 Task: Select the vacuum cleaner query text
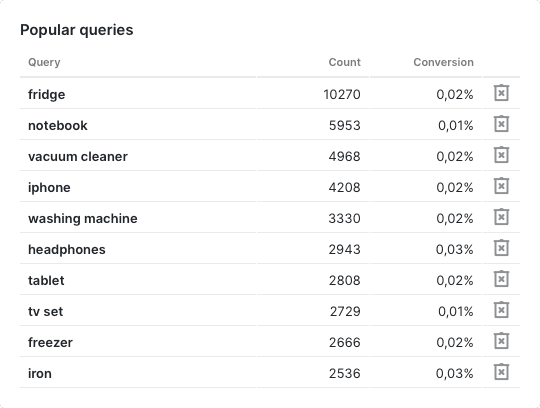click(78, 156)
